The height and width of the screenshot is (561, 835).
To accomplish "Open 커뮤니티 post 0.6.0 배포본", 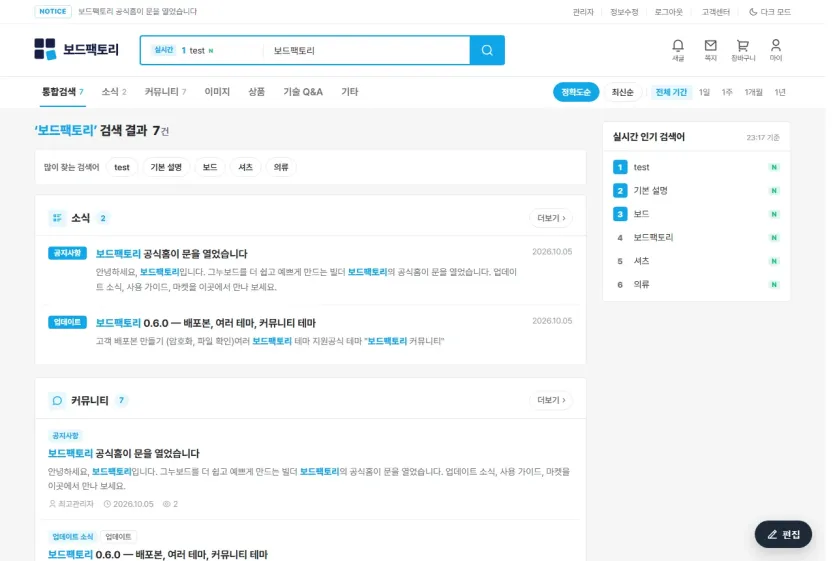I will coord(158,555).
